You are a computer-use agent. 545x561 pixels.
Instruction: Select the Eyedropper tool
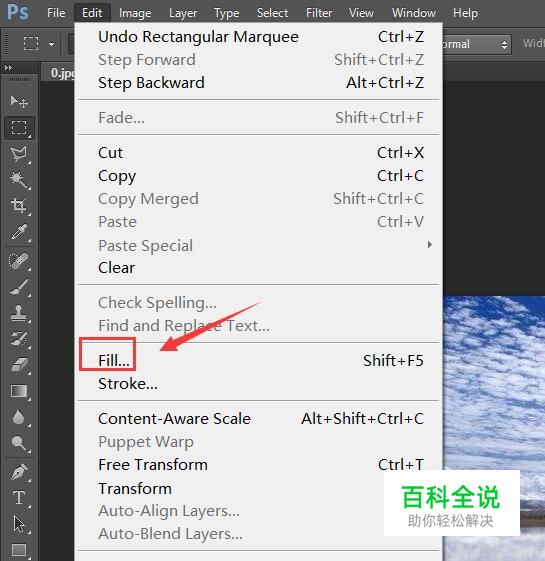pyautogui.click(x=19, y=232)
